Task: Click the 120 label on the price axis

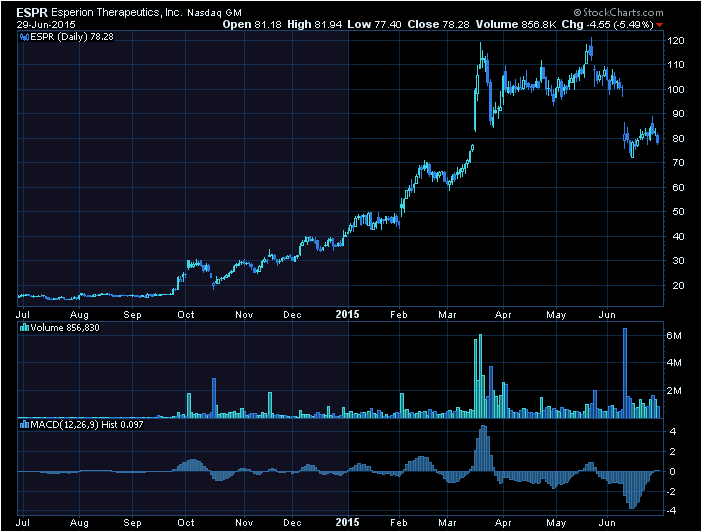Action: coord(675,41)
